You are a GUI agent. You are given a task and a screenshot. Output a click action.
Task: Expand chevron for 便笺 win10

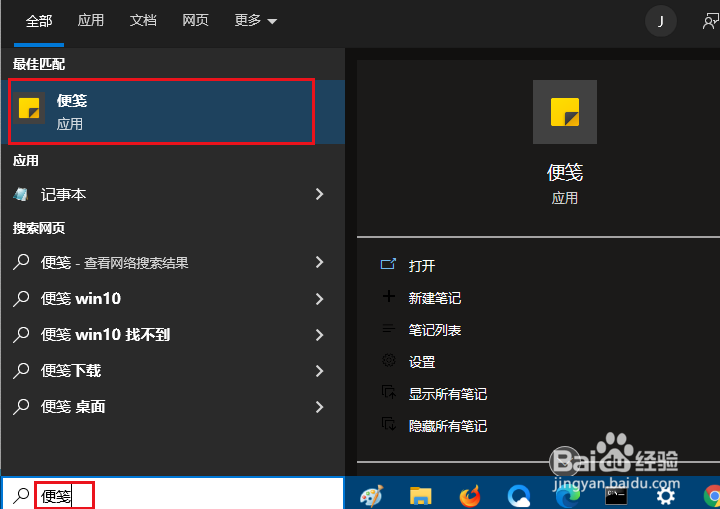320,299
